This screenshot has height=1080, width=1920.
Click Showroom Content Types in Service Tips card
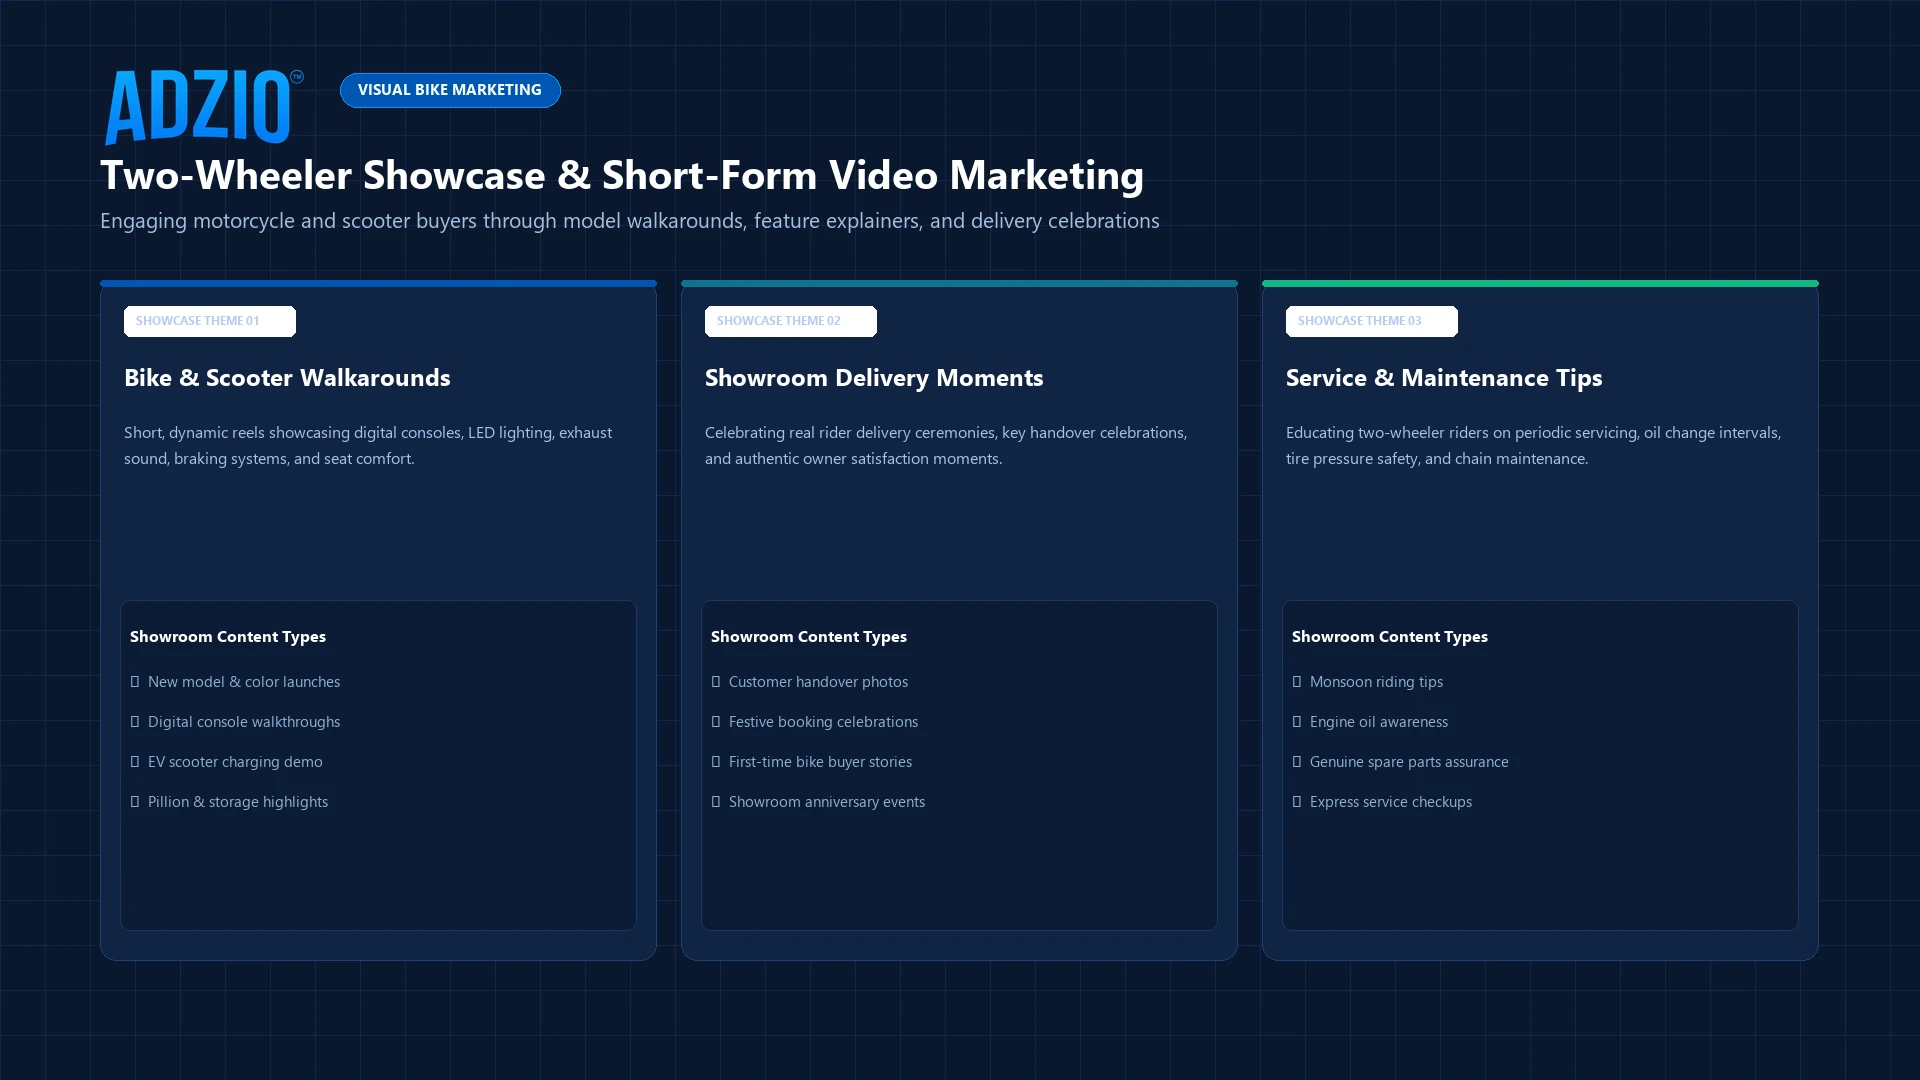click(x=1390, y=637)
